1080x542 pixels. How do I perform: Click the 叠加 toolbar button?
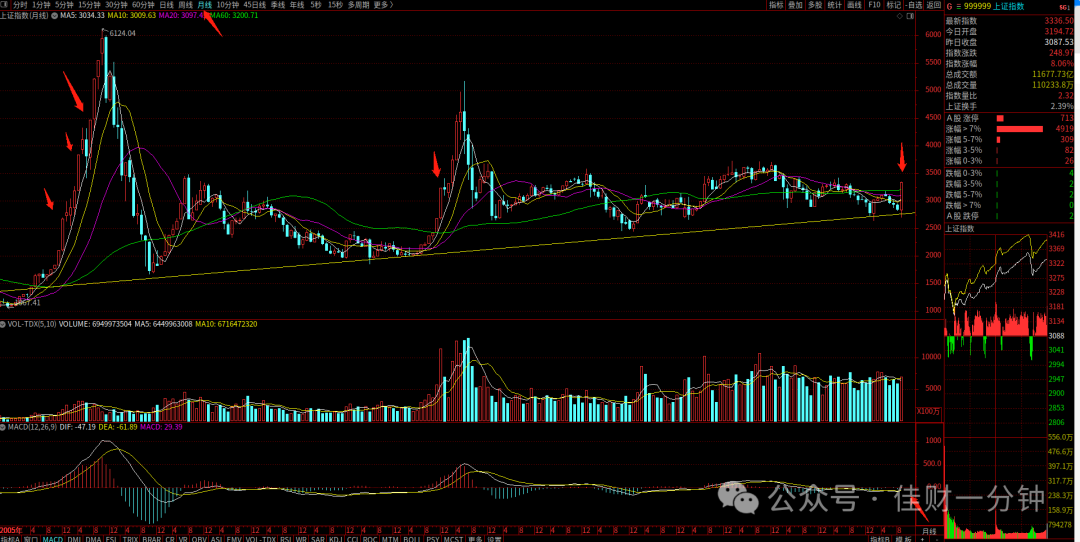[x=796, y=5]
